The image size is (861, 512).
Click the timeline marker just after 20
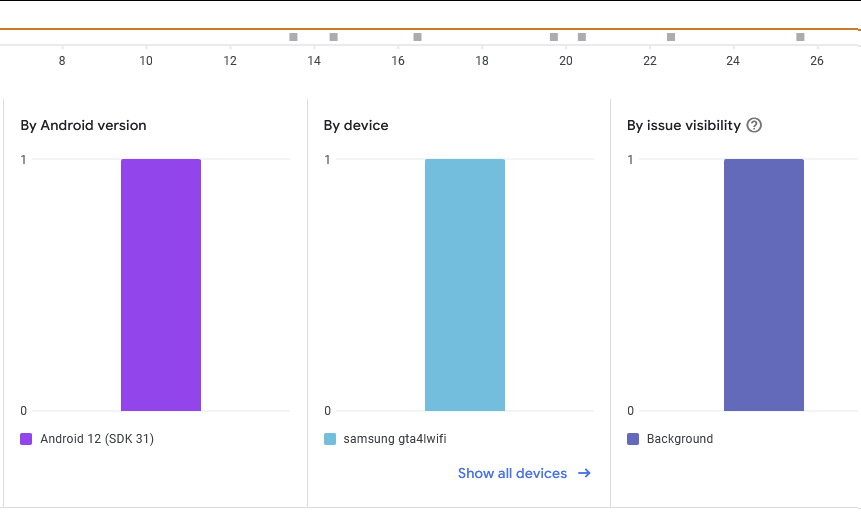point(582,37)
